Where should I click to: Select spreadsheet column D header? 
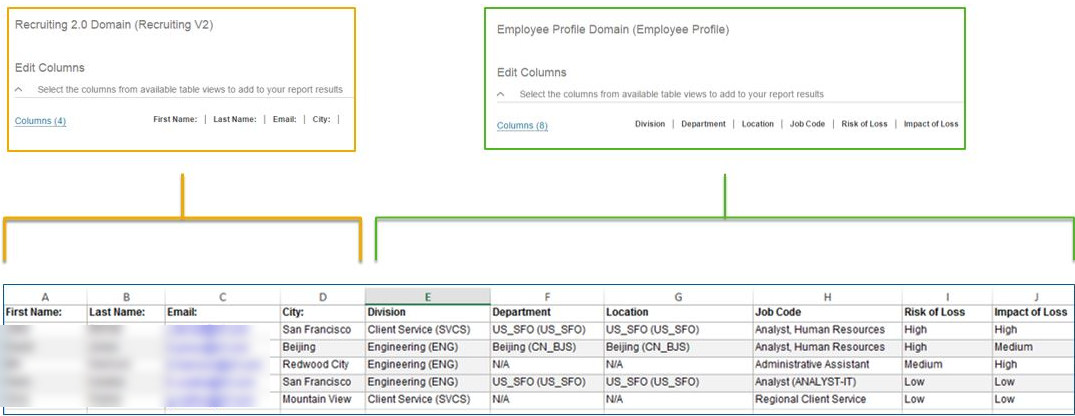click(323, 296)
